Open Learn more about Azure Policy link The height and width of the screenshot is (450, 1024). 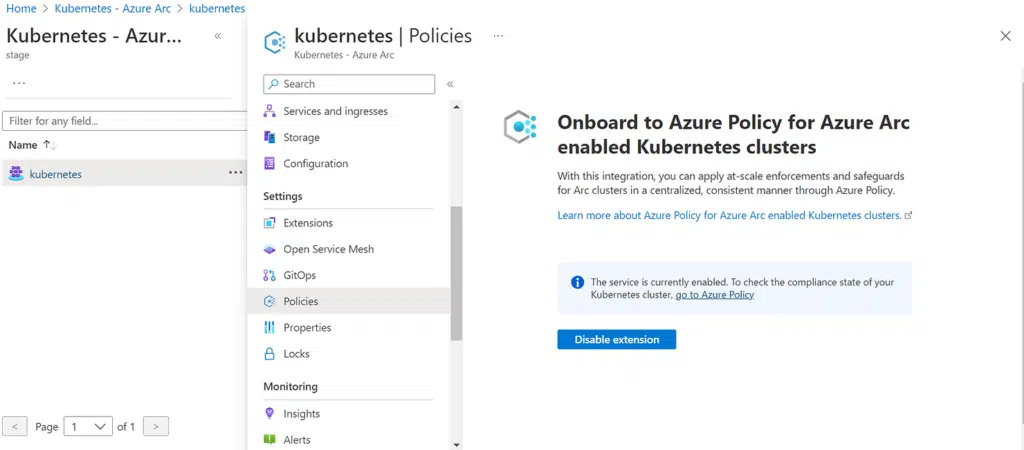point(729,215)
